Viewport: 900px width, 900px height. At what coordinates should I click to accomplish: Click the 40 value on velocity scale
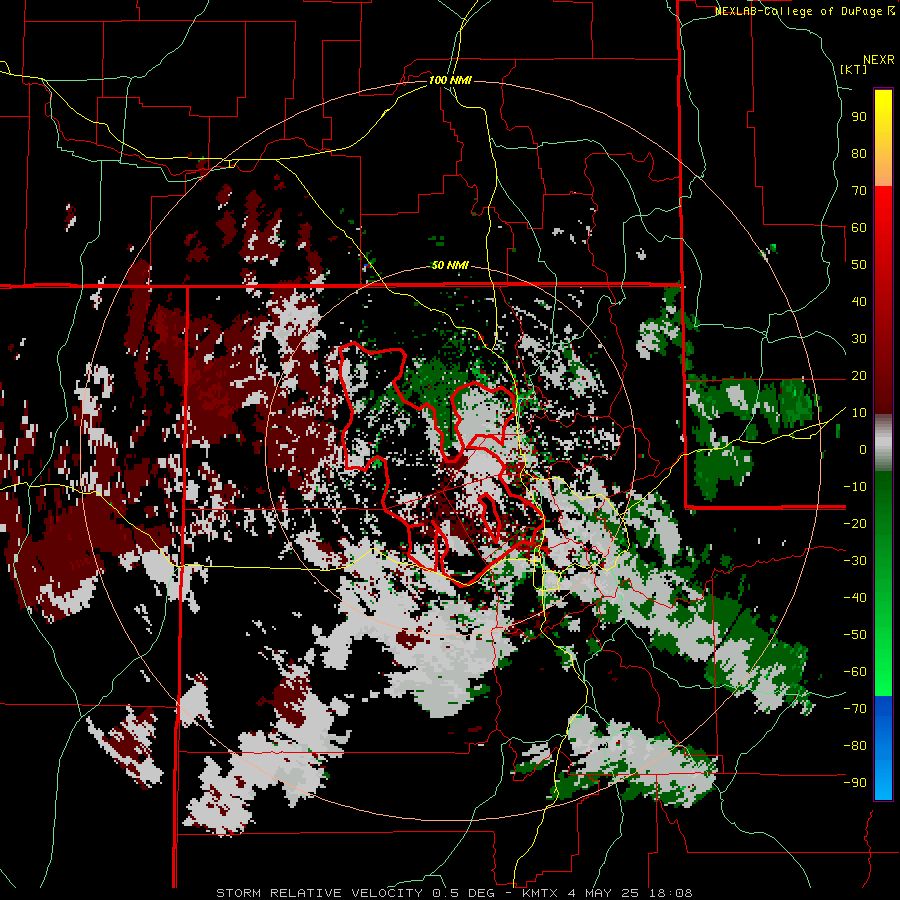tap(859, 302)
